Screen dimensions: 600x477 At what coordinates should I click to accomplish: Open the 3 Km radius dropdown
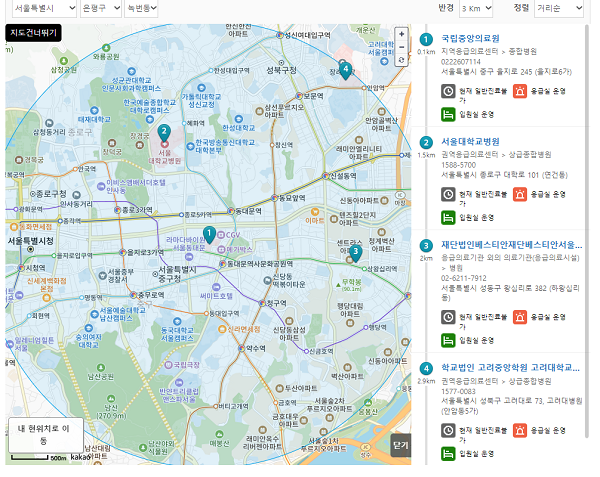point(476,8)
